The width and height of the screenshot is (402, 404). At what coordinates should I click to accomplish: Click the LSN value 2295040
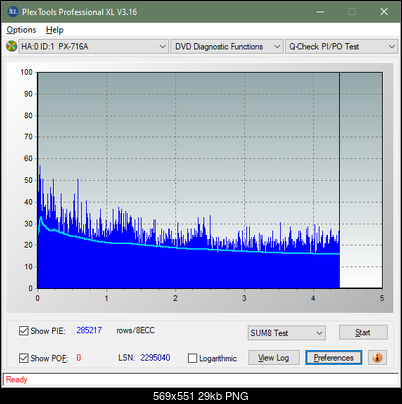coord(155,358)
